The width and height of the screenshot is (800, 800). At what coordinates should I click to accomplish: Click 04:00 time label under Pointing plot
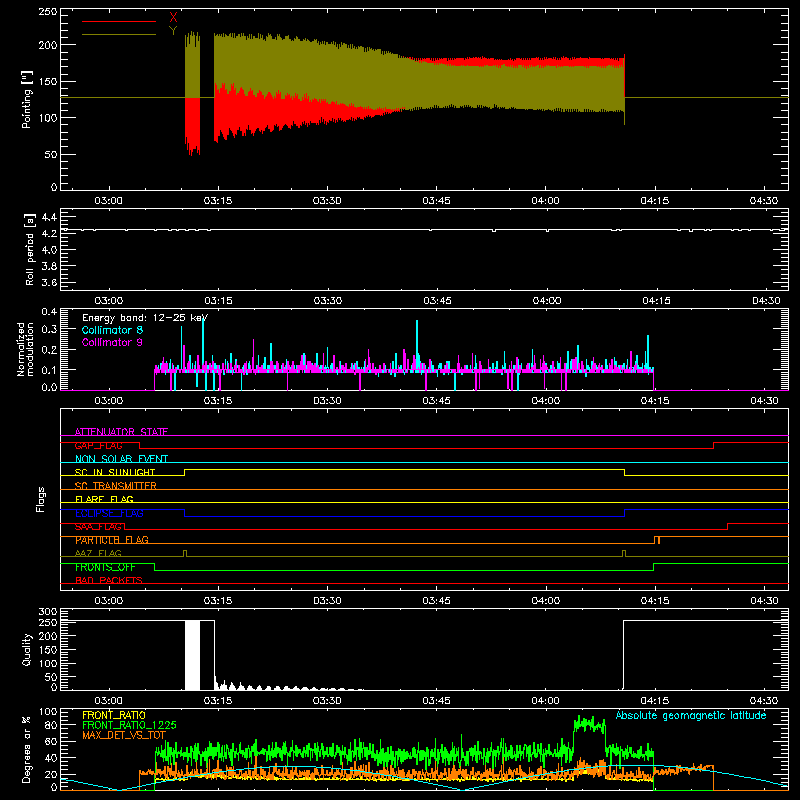[x=545, y=201]
